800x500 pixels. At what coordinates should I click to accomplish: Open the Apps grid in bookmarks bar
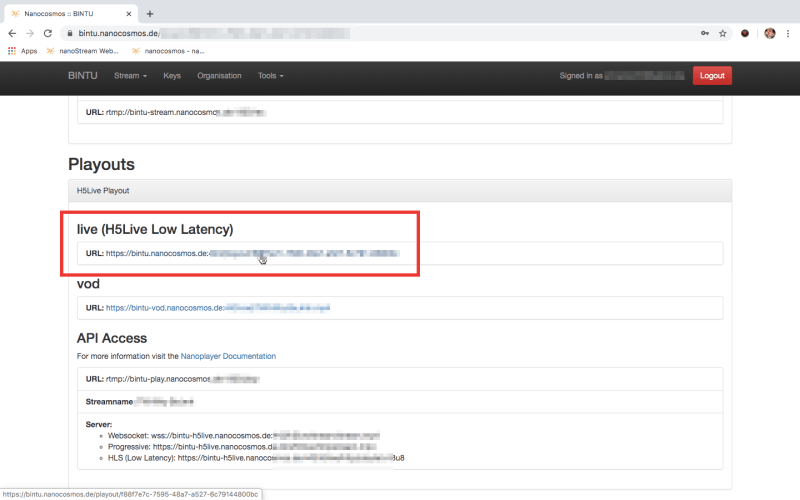pos(22,50)
